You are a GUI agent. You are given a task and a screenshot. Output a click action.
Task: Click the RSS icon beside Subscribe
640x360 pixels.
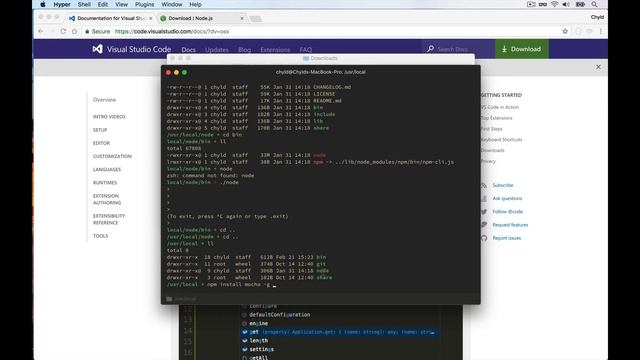coord(484,185)
